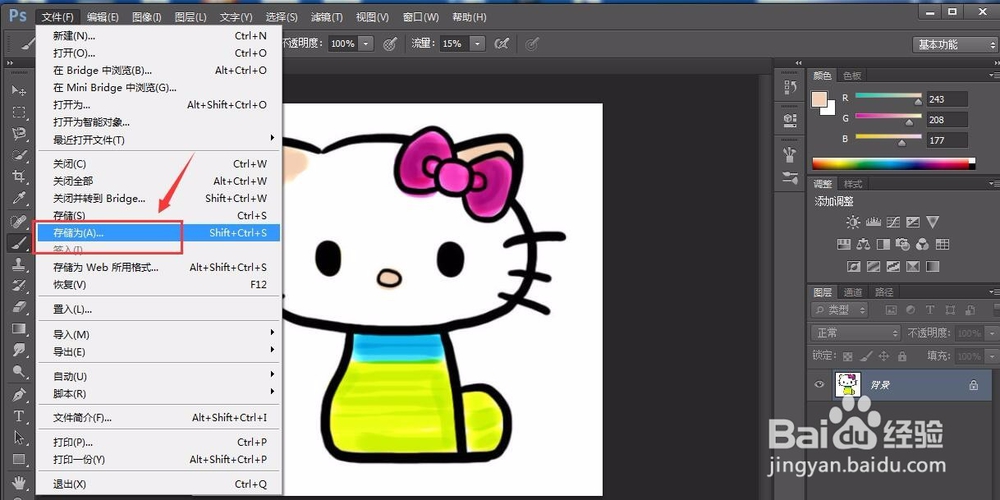Open the collapsed History panel icon
Viewport: 1000px width, 500px height.
790,88
